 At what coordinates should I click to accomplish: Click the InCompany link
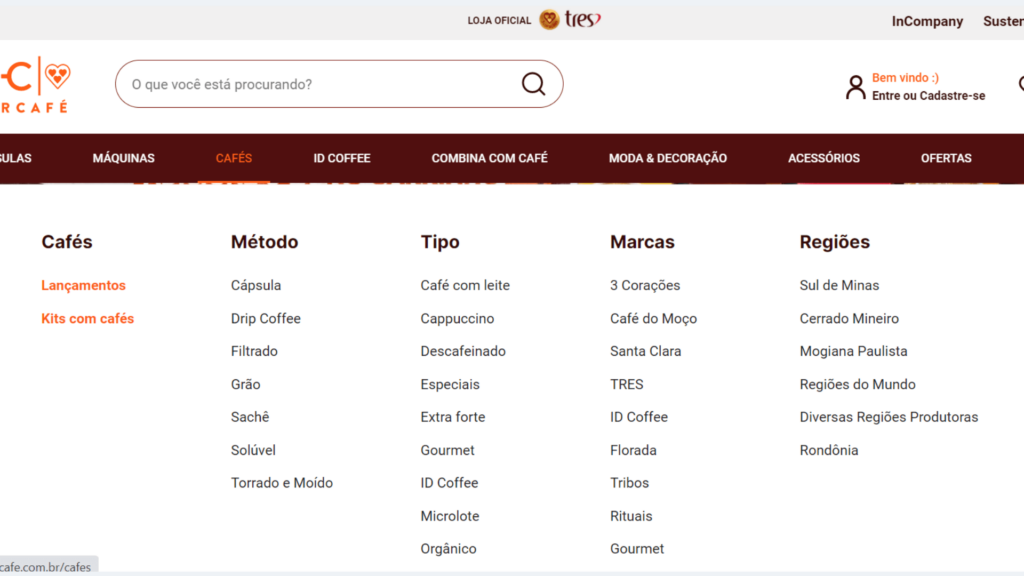[x=927, y=21]
